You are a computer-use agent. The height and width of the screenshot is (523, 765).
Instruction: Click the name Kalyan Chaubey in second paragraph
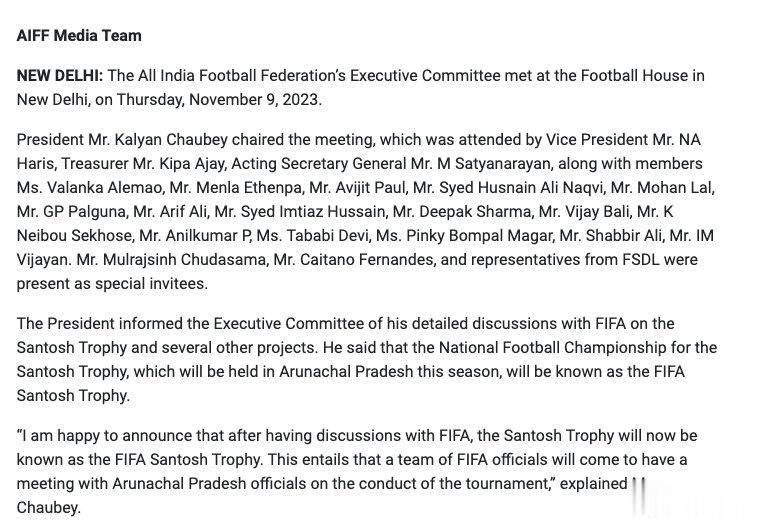(x=171, y=140)
